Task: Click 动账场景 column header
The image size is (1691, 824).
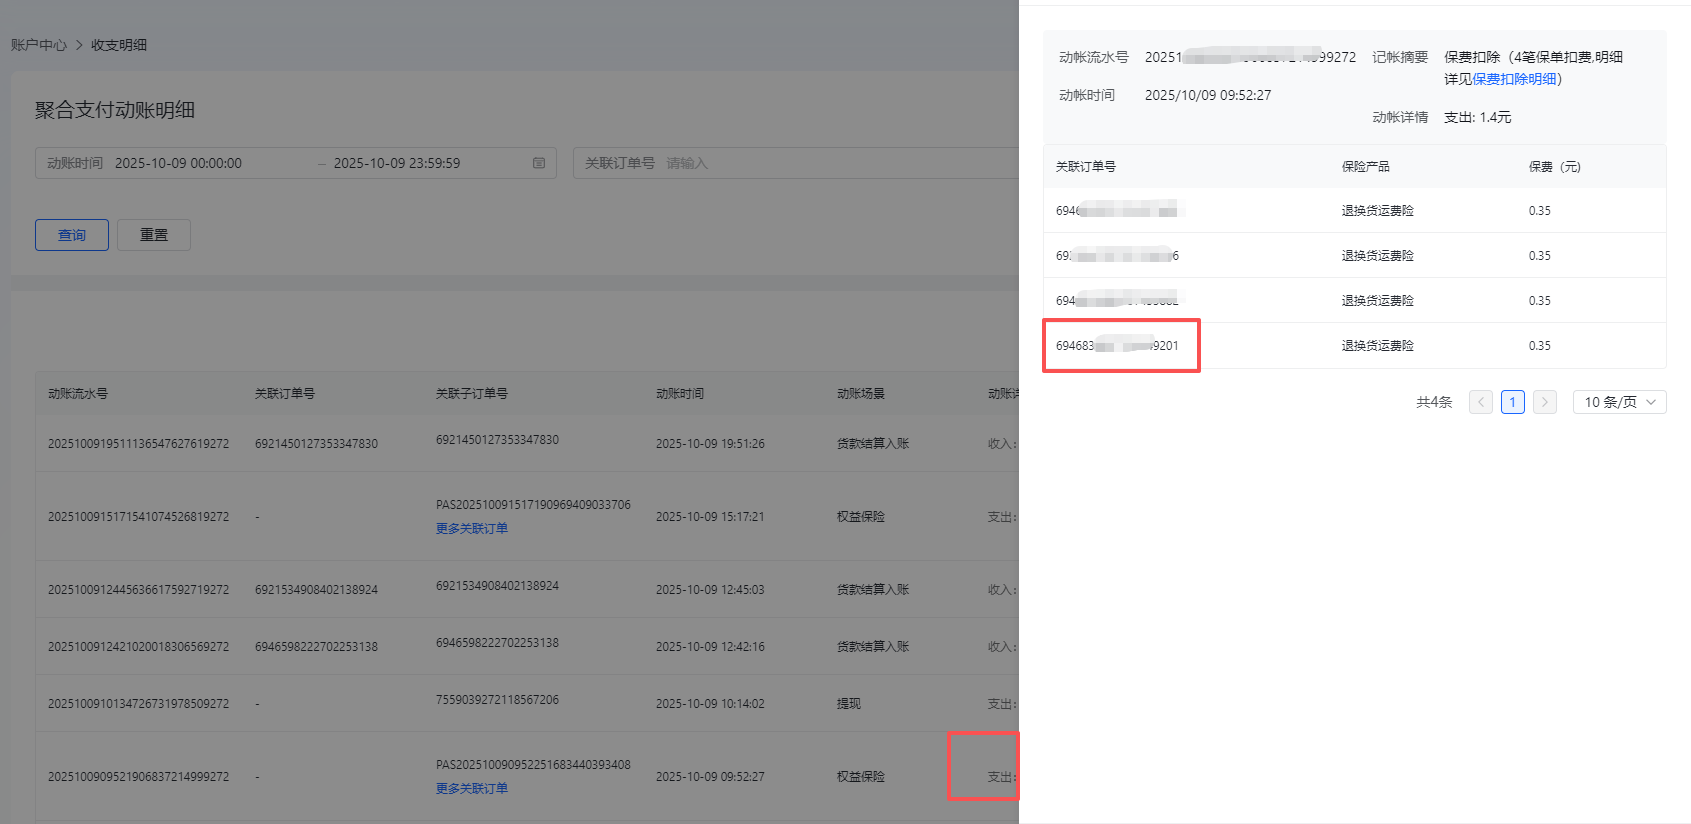Action: click(x=861, y=393)
